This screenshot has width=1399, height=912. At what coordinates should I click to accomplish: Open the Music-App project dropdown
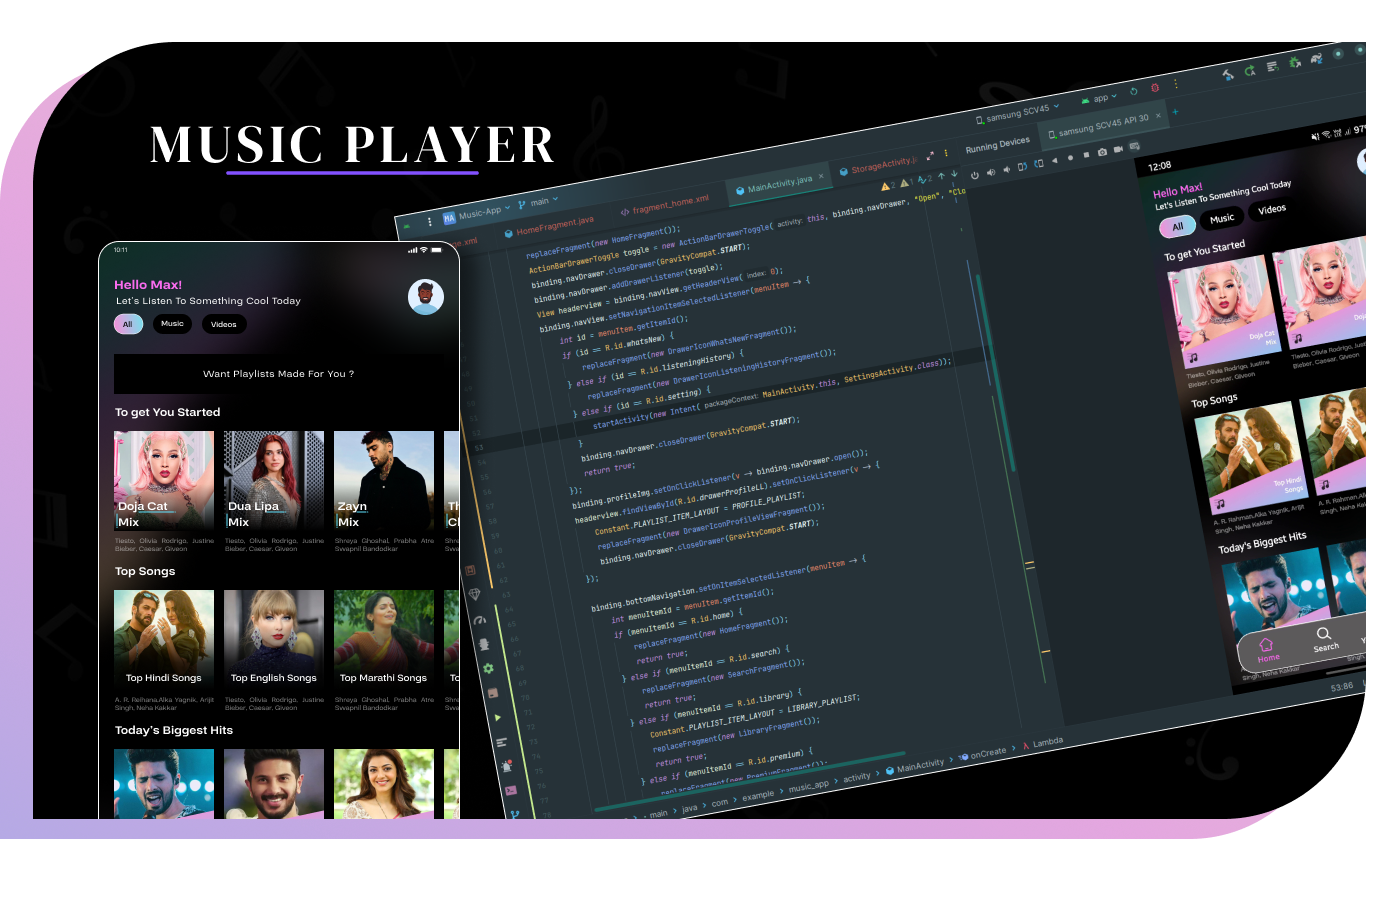click(x=478, y=212)
